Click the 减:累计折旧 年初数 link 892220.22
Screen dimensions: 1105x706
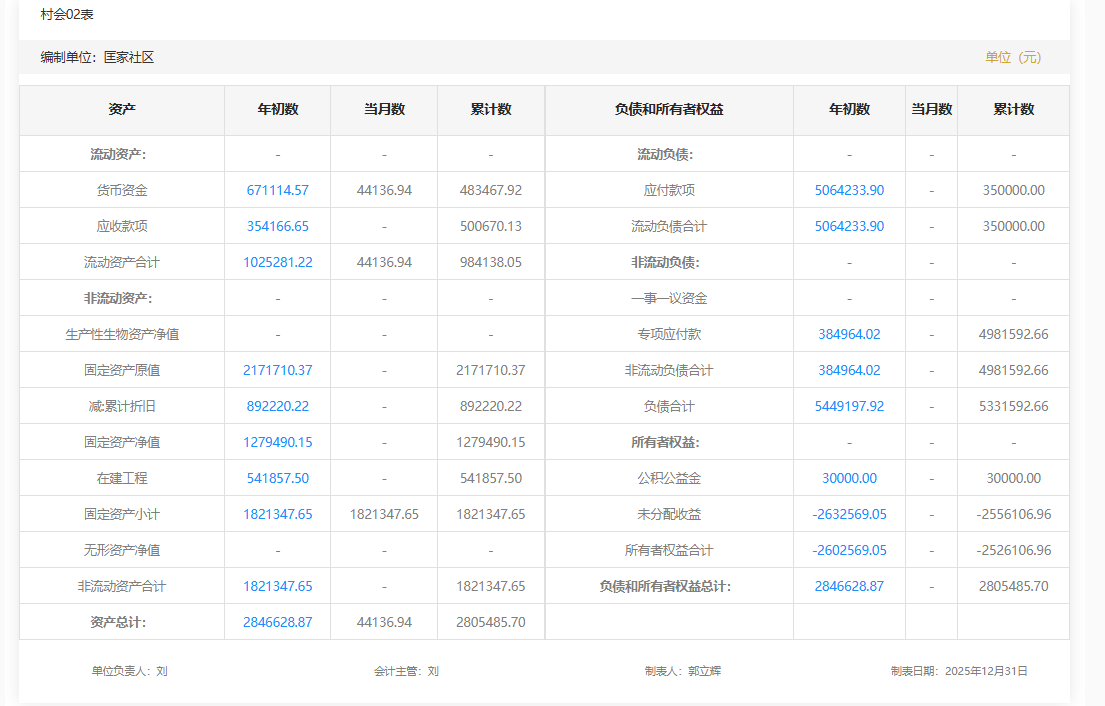pos(277,406)
